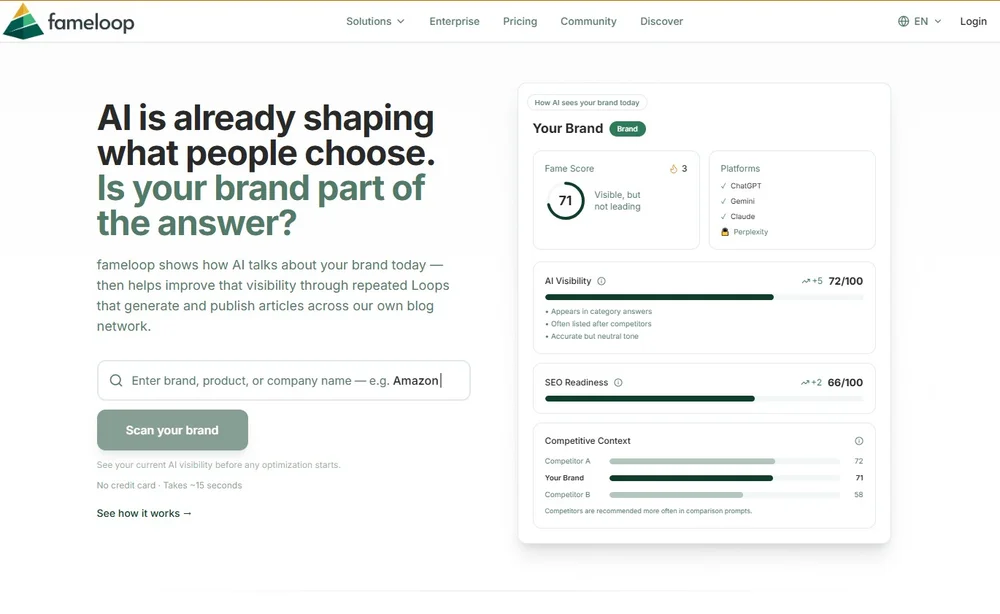
Task: Expand the Solutions dropdown menu
Action: pos(375,21)
